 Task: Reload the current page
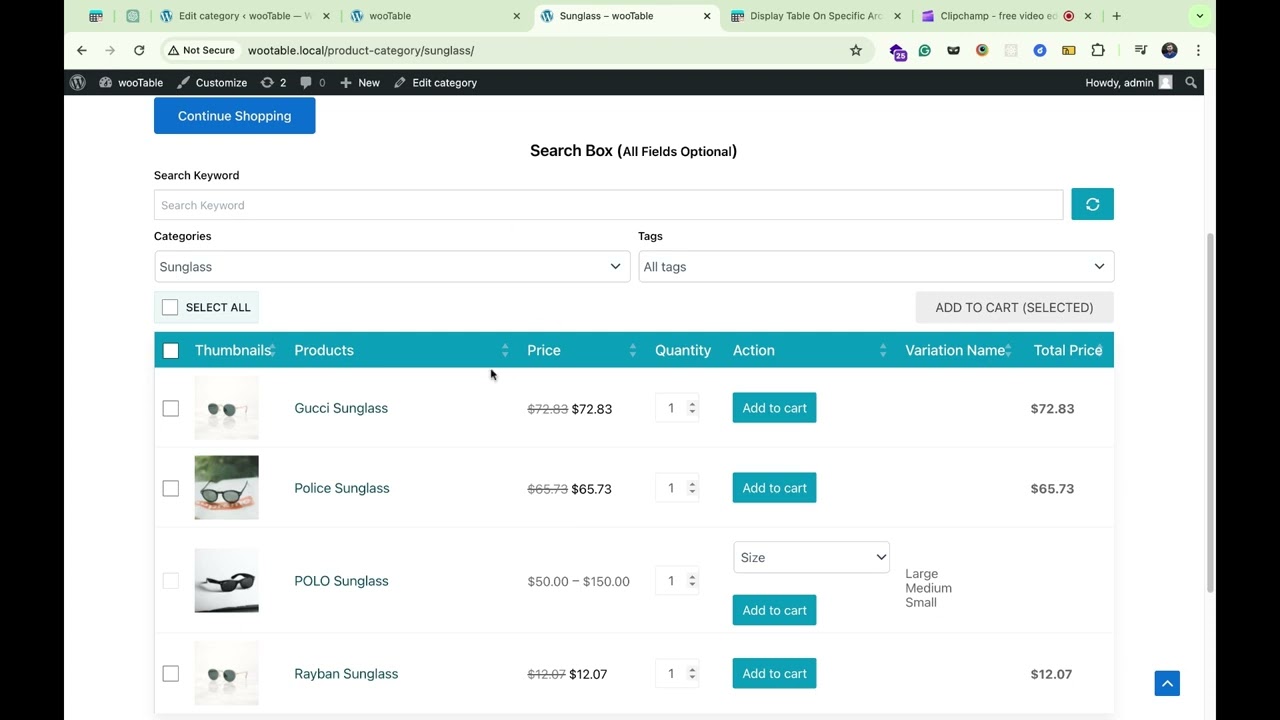coord(139,50)
